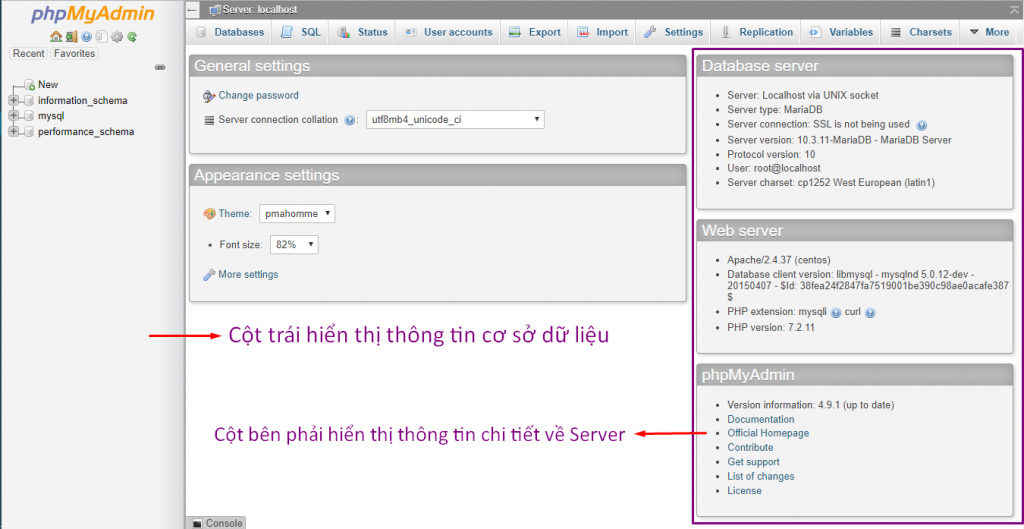This screenshot has height=529, width=1024.
Task: Open the Console bar at the bottom
Action: 217,523
